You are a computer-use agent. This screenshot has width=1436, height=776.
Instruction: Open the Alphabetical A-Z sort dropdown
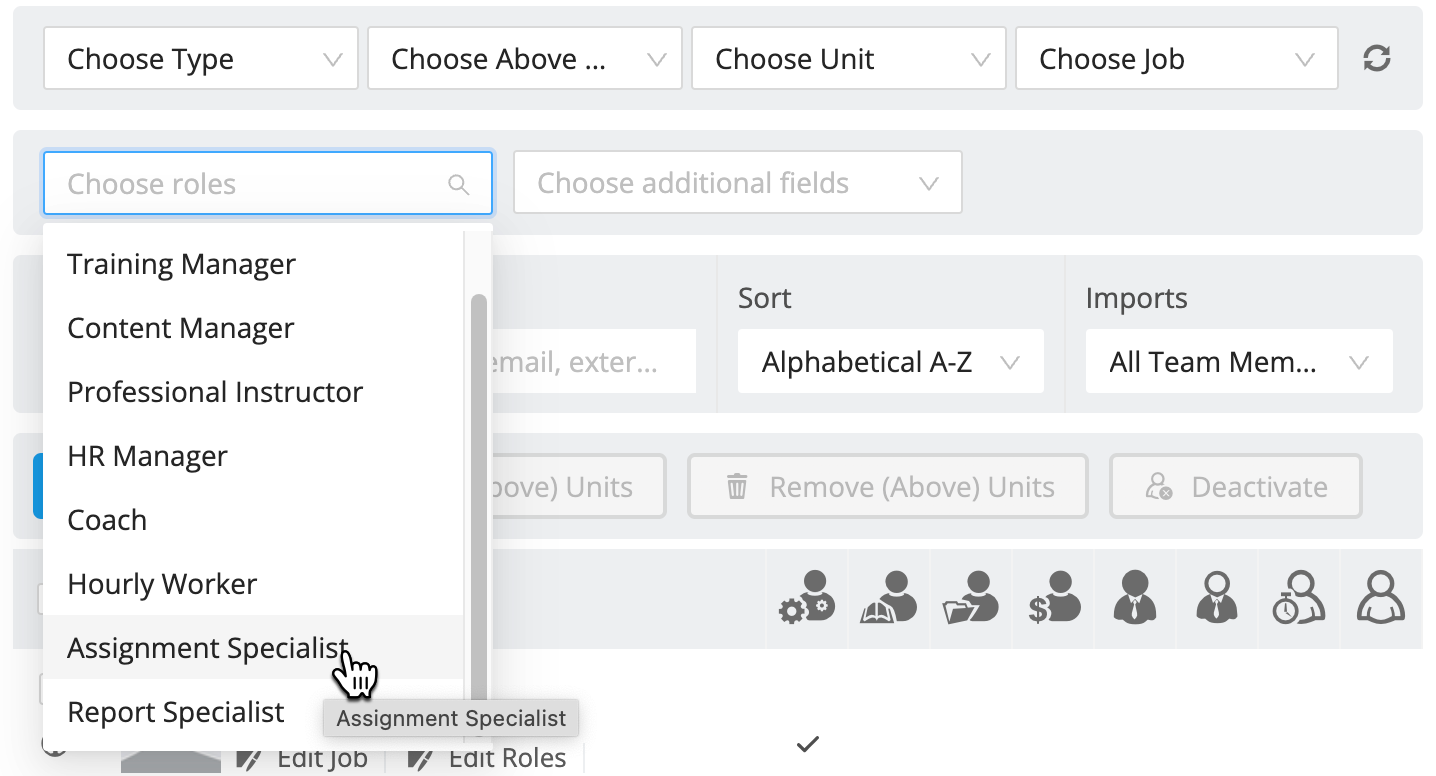[x=891, y=362]
